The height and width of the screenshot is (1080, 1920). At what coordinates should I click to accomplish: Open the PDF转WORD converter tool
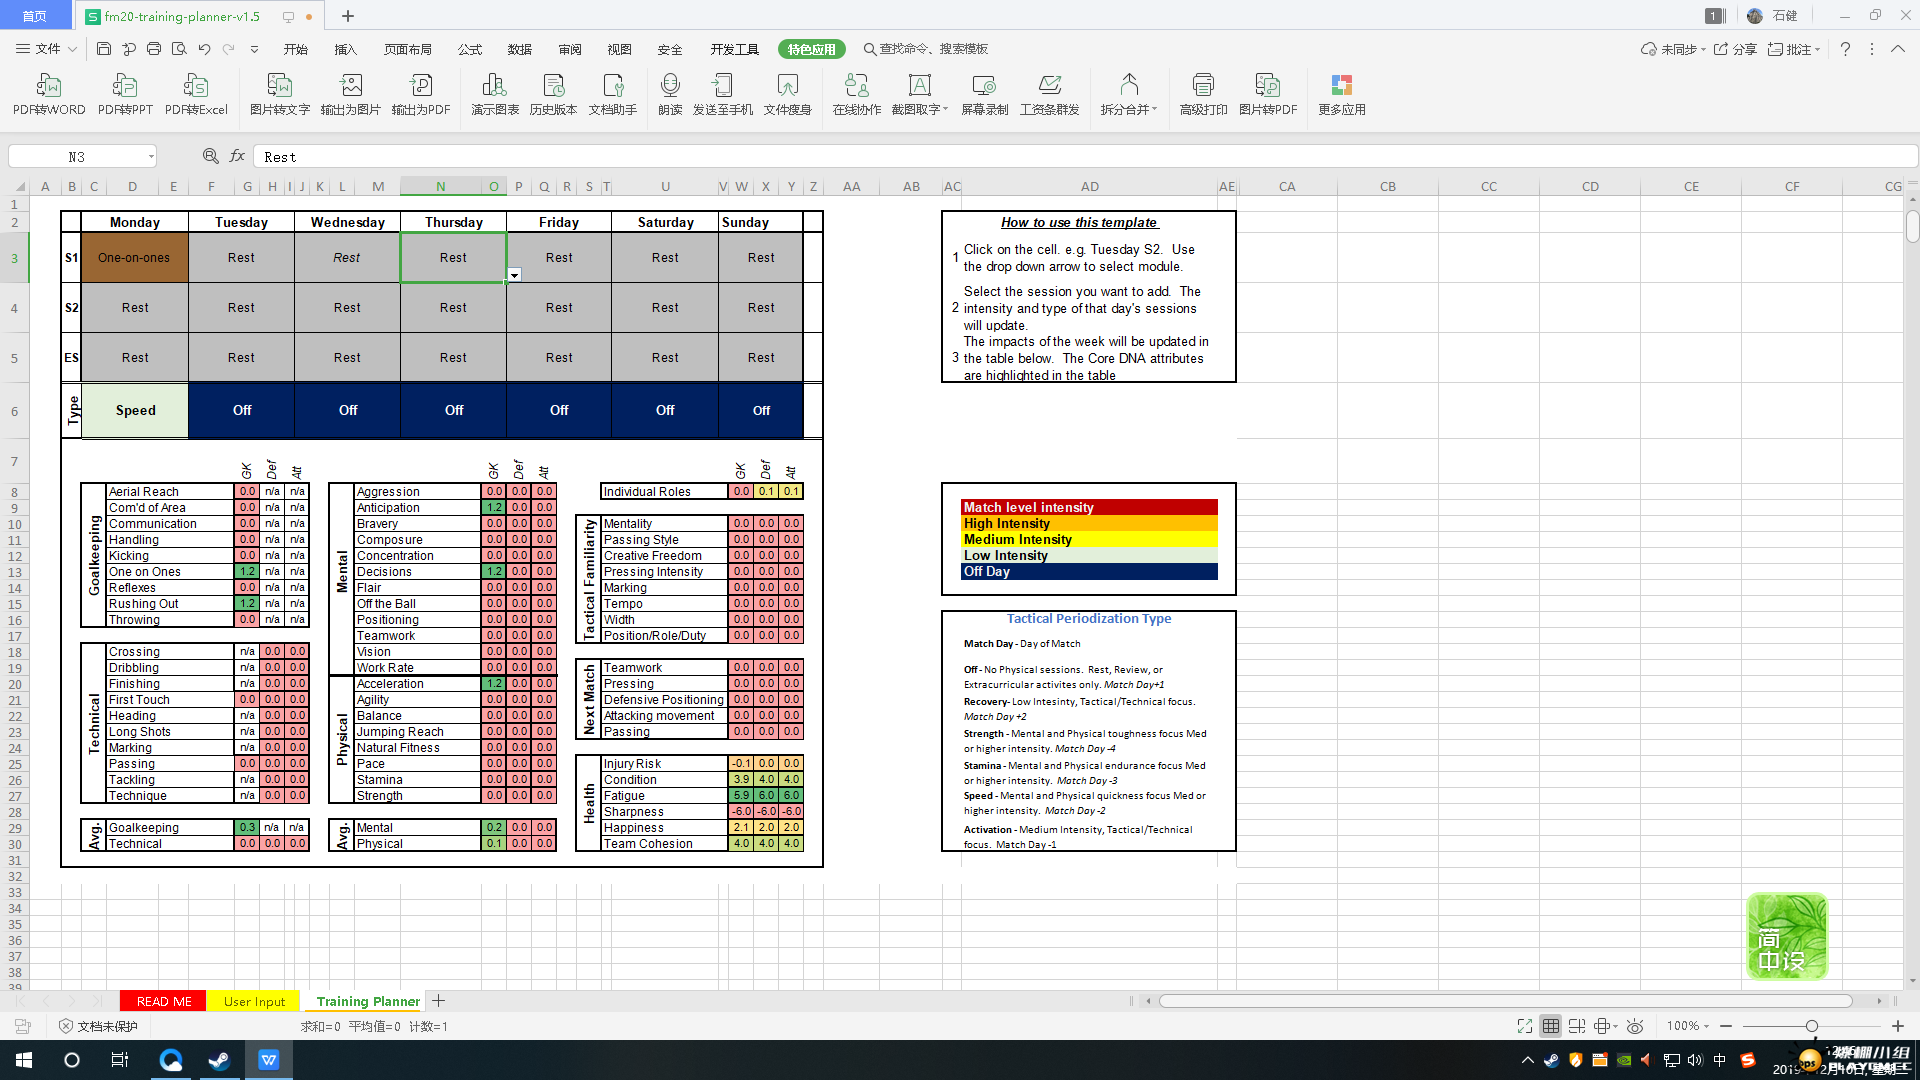coord(49,95)
